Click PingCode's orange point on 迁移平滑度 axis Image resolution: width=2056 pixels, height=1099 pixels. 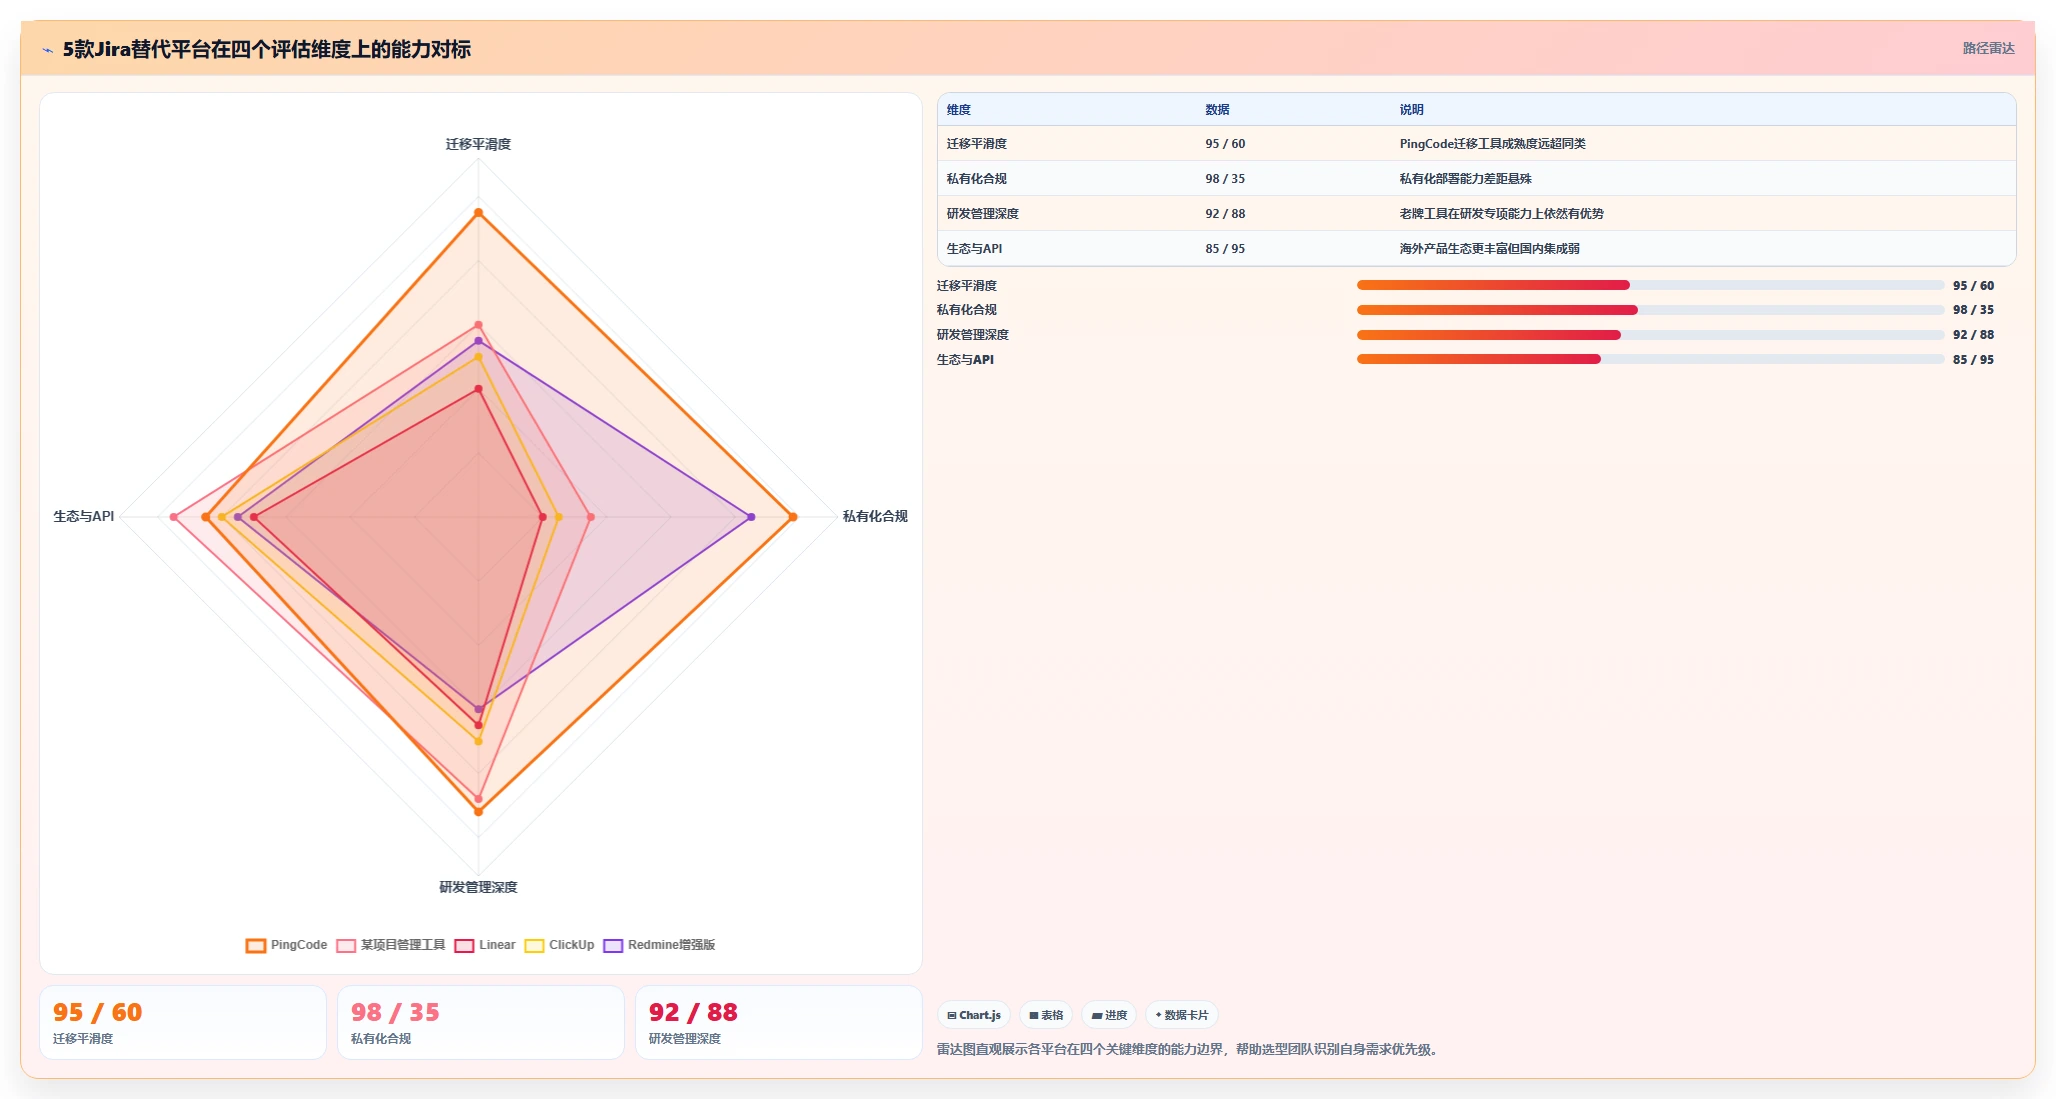[478, 212]
